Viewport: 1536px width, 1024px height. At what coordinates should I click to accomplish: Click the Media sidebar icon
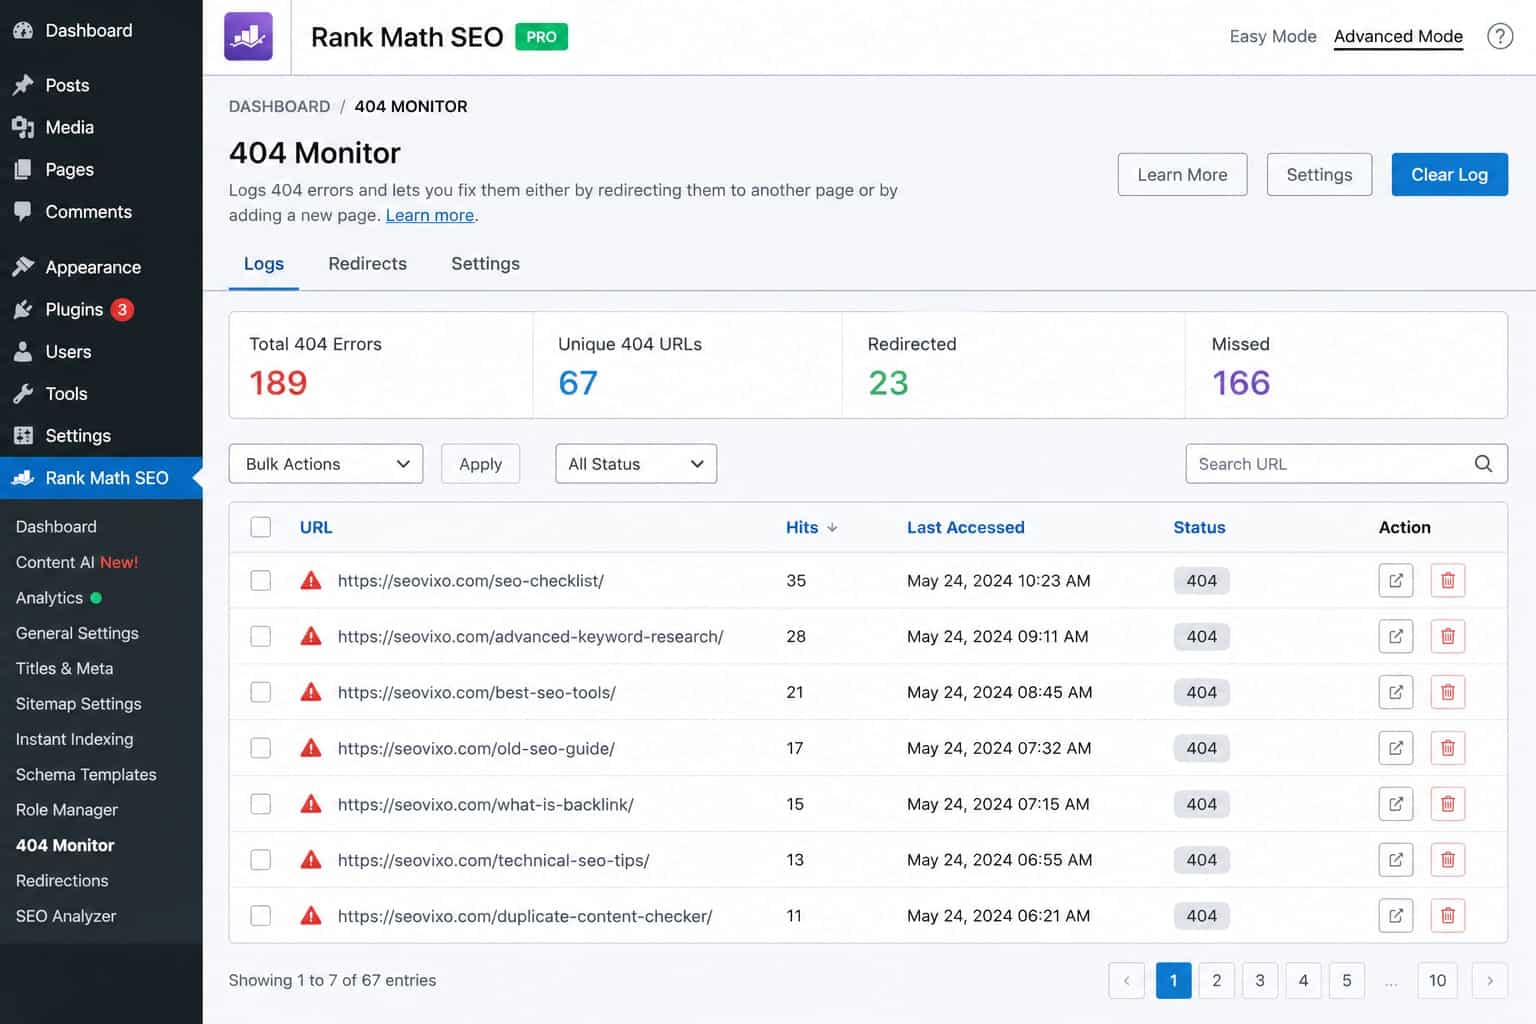(23, 128)
